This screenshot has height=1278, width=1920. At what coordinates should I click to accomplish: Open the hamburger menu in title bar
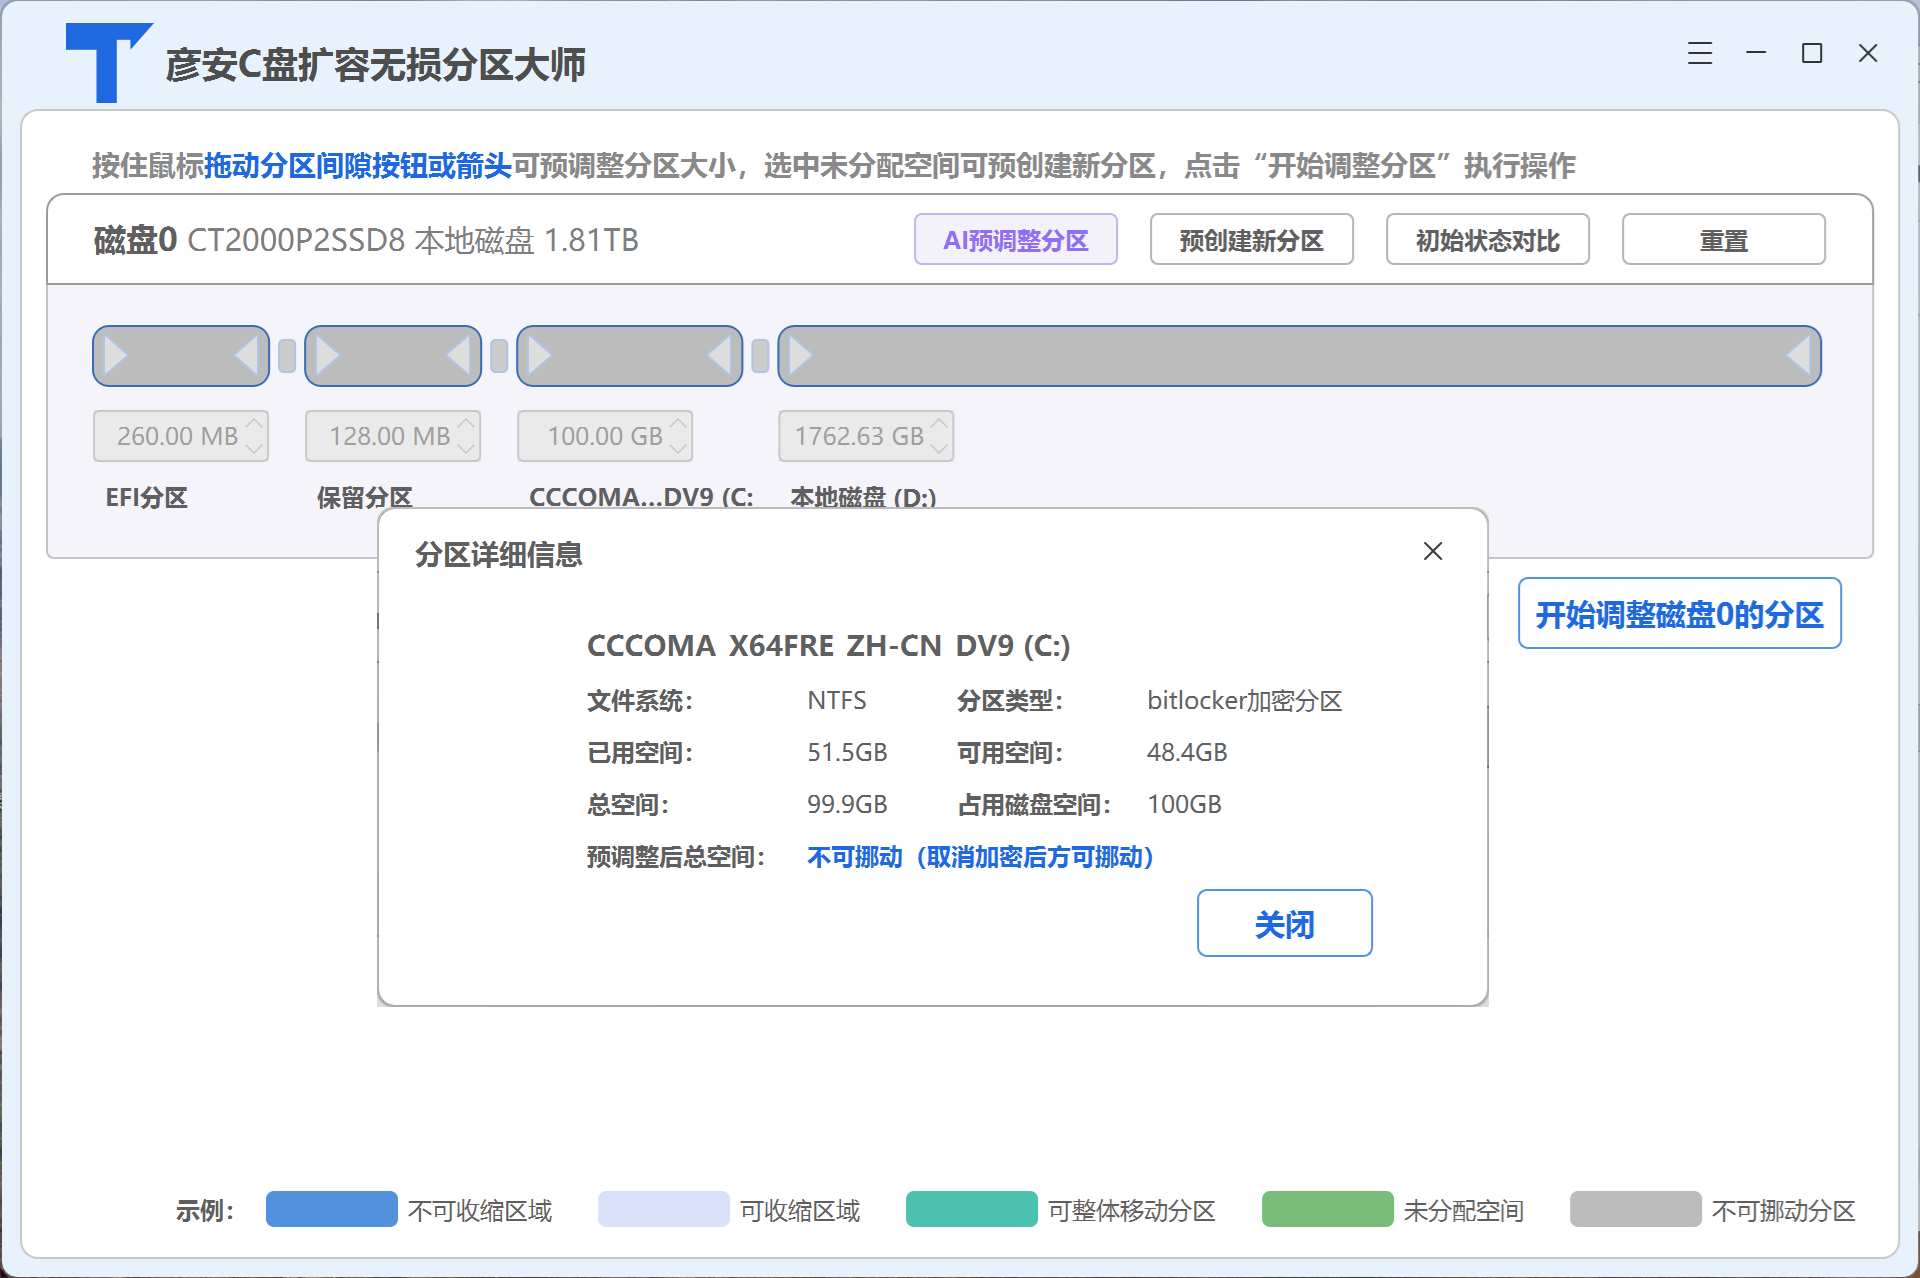point(1700,54)
